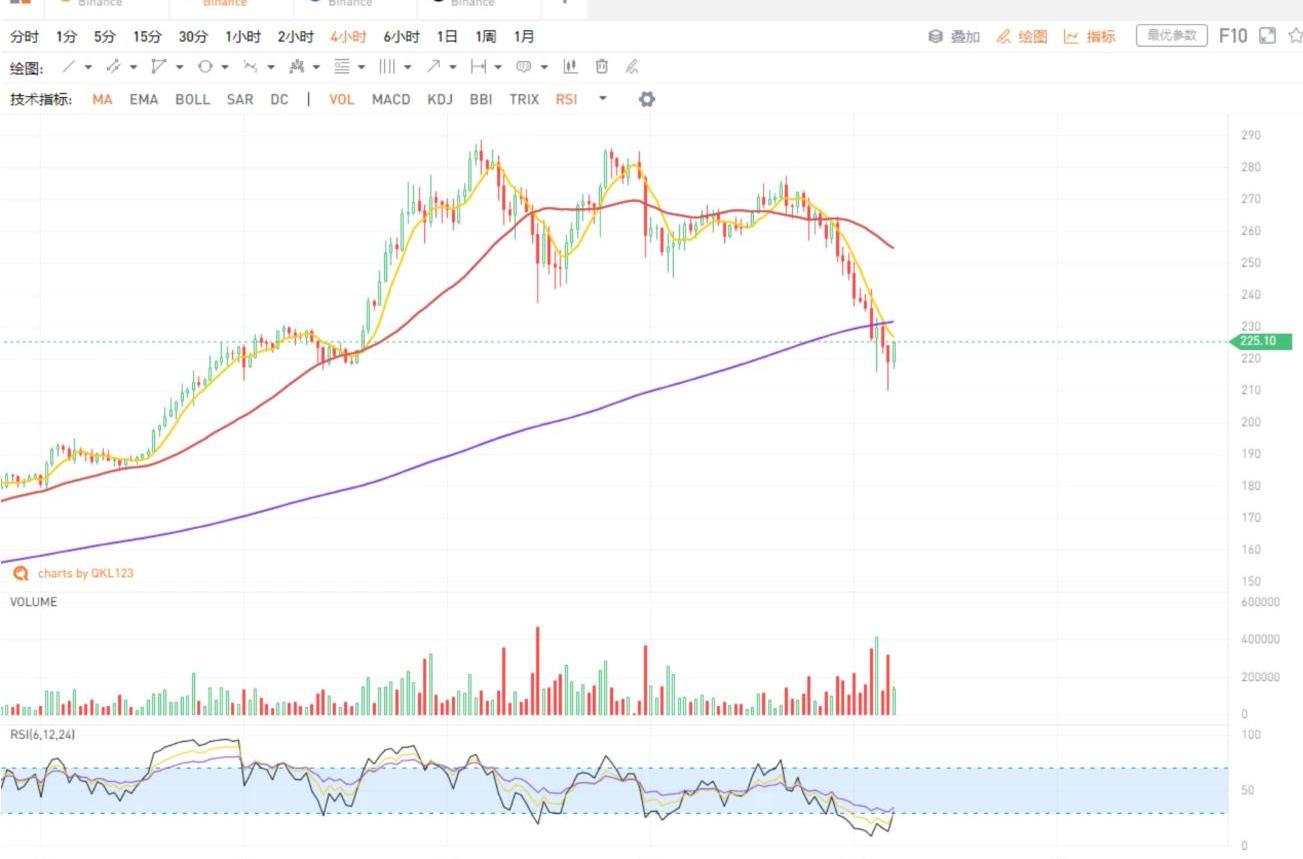
Task: Switch to the 1日 timeframe
Action: (447, 36)
